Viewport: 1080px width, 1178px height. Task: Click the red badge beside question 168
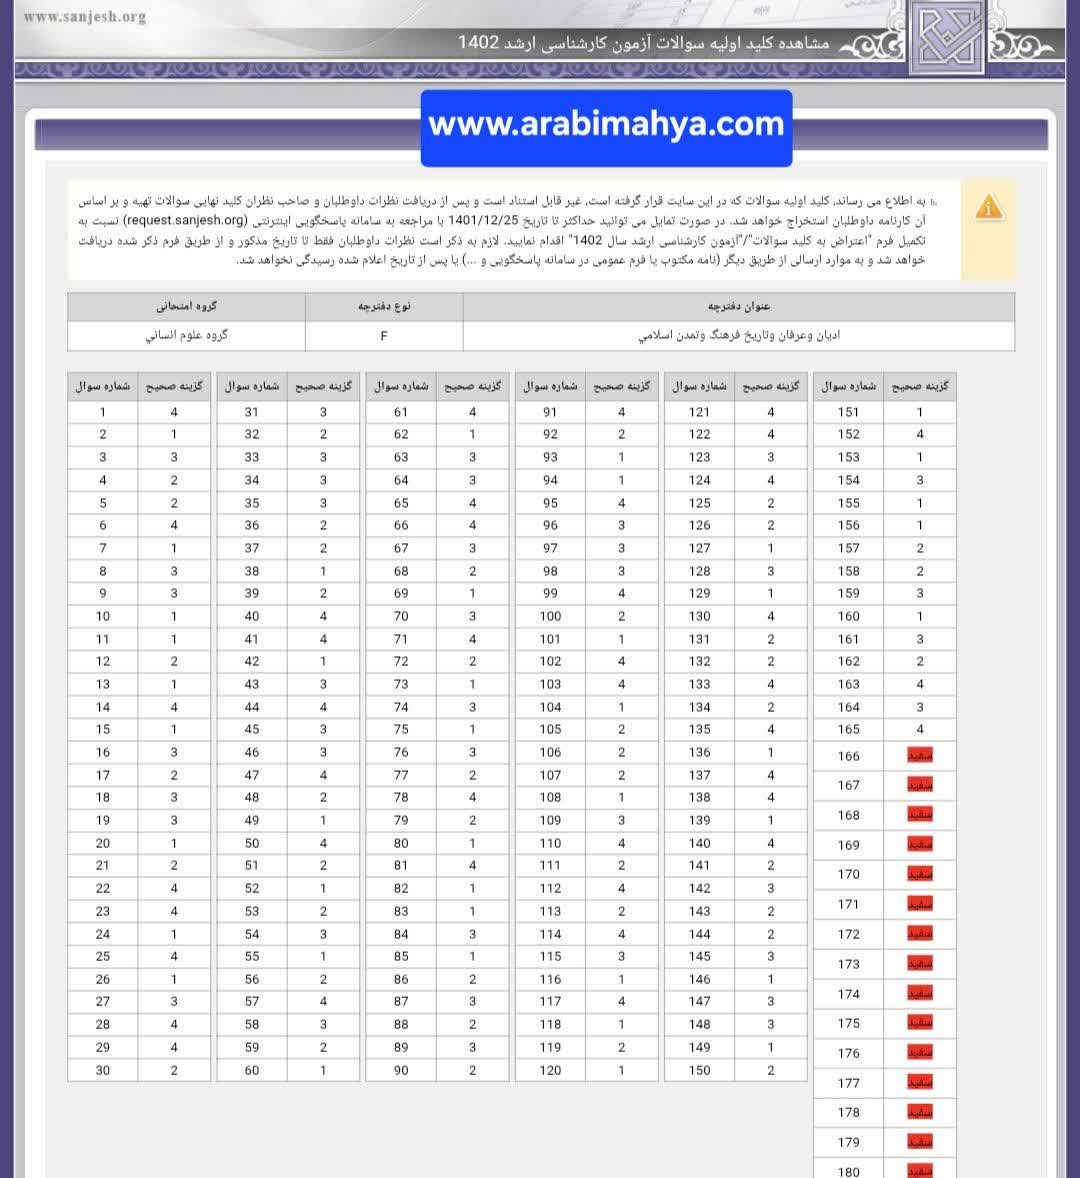point(919,815)
